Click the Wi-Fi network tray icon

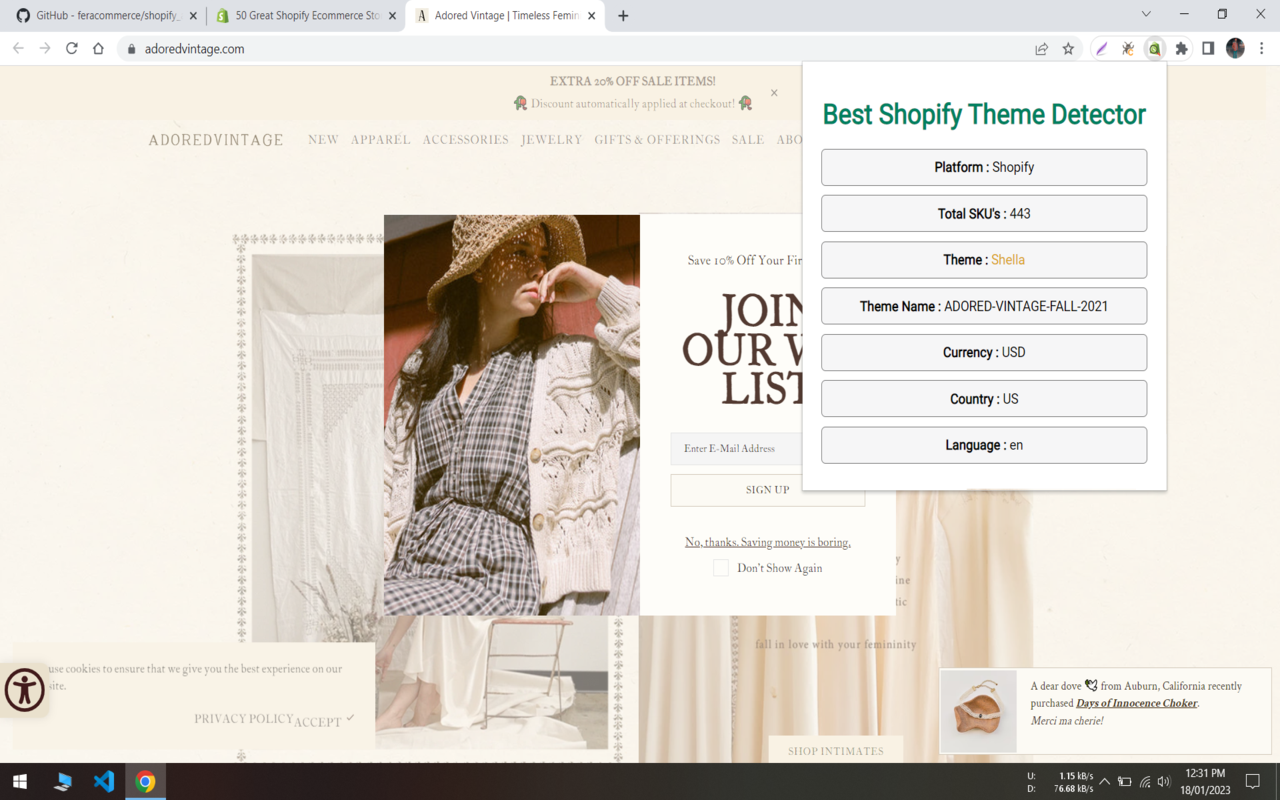(1145, 781)
